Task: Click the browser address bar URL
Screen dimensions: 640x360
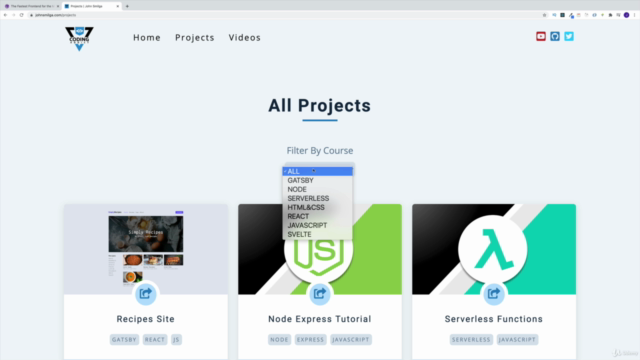Action: [x=56, y=15]
